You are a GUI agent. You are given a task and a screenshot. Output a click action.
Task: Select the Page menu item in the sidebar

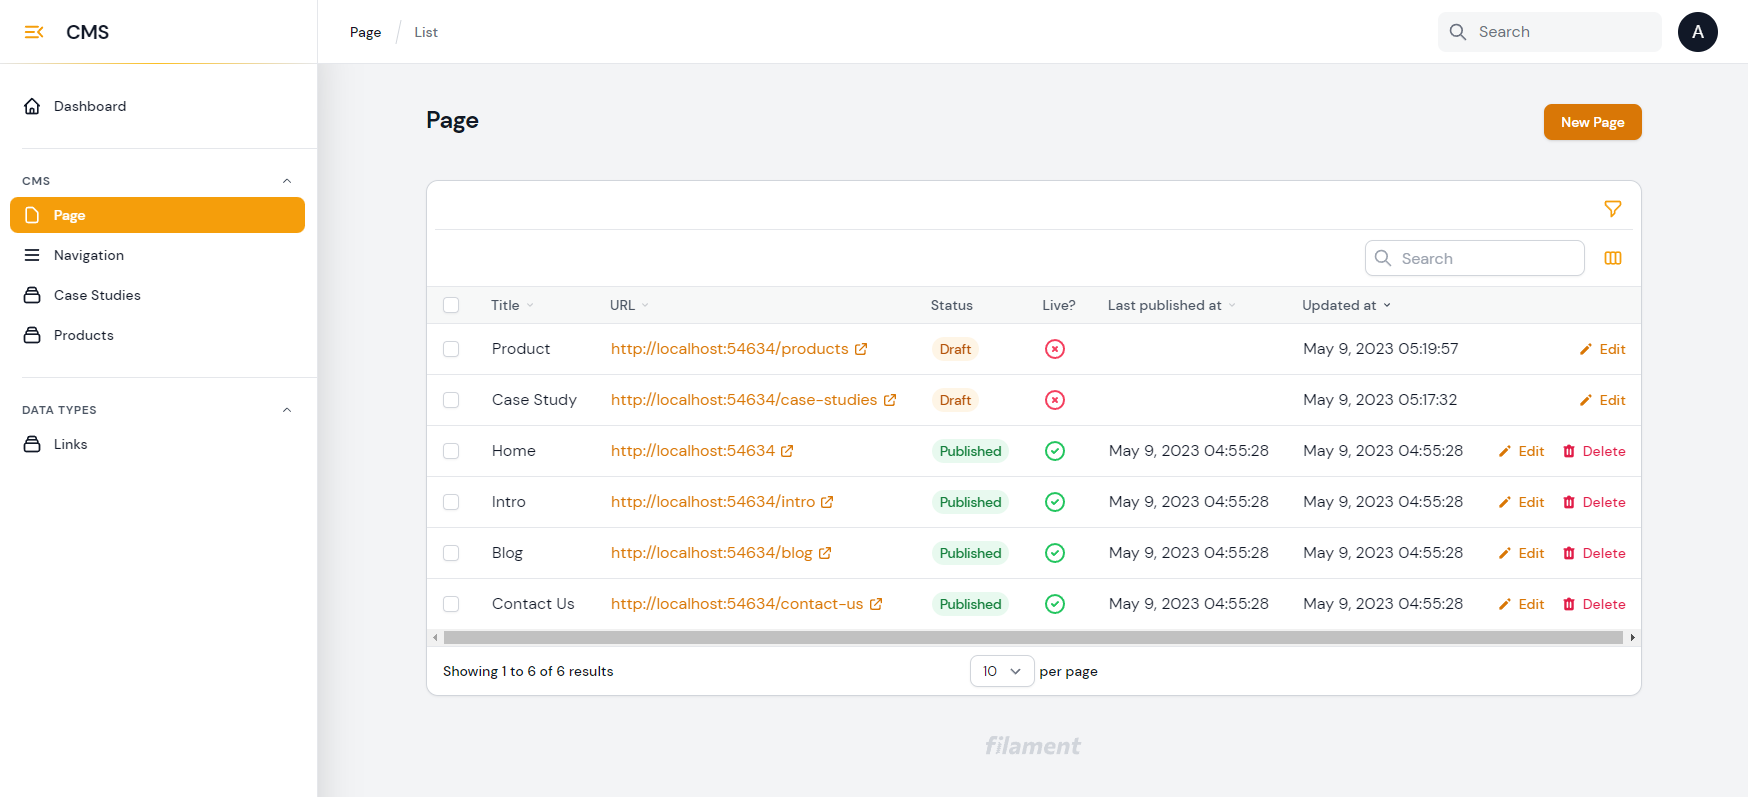[x=158, y=215]
